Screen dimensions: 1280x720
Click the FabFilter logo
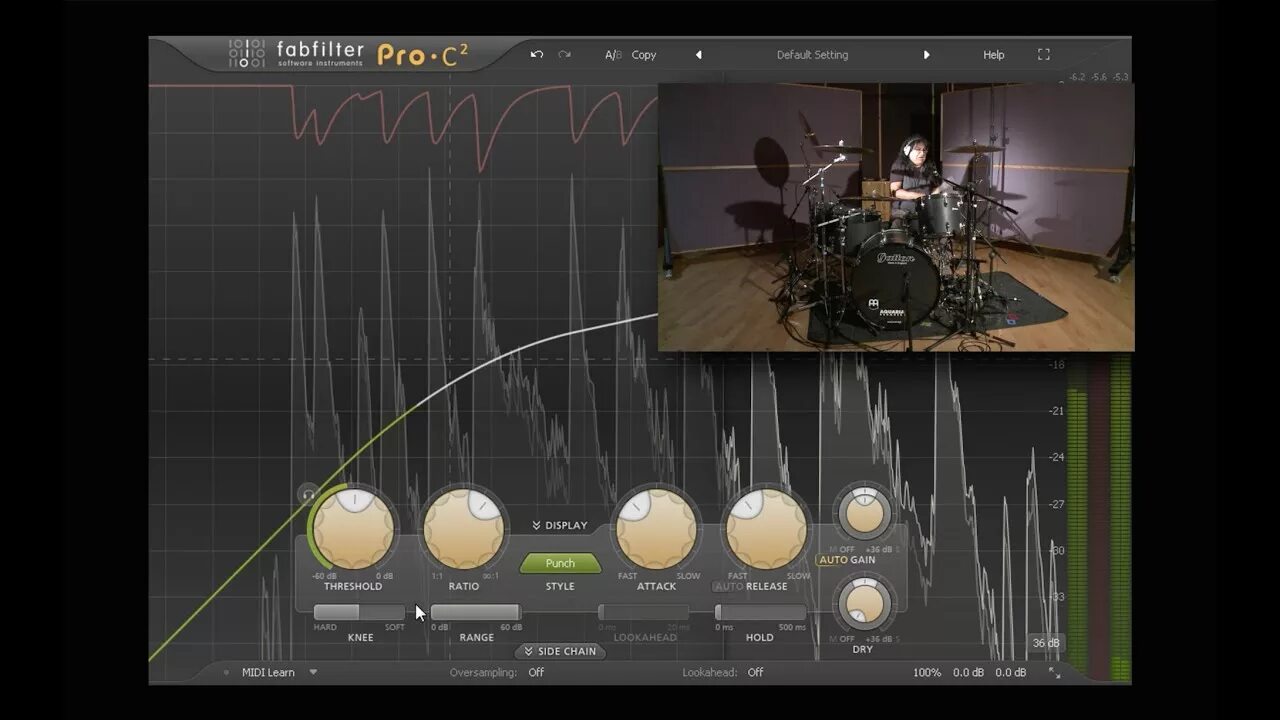pyautogui.click(x=295, y=54)
